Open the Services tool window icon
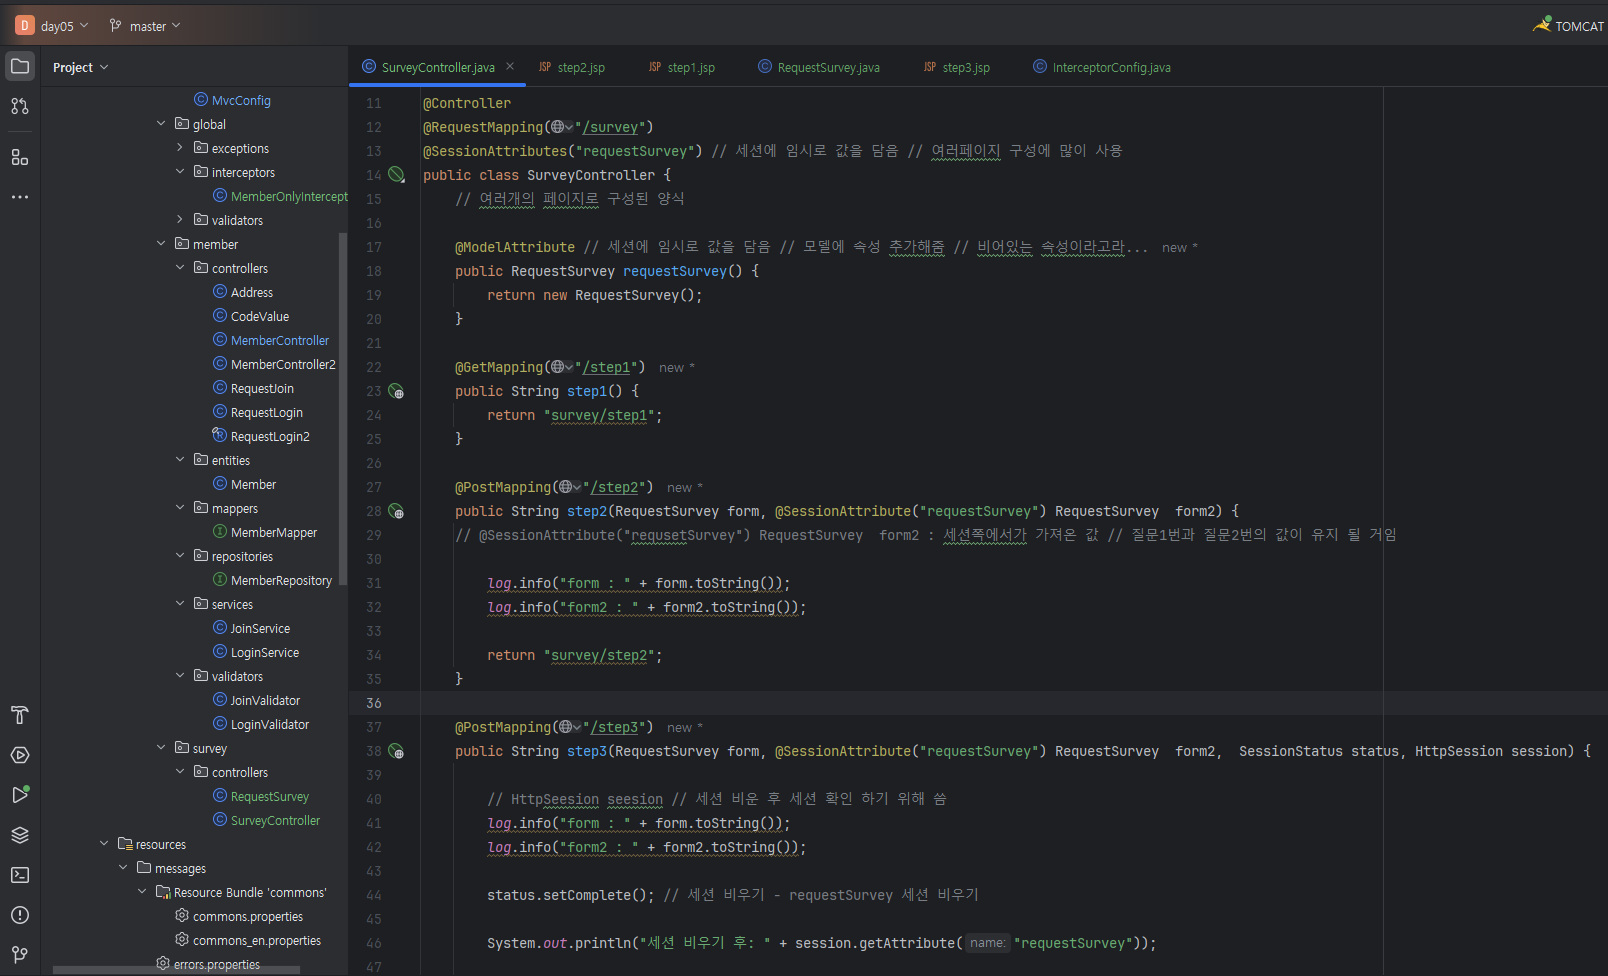Image resolution: width=1608 pixels, height=976 pixels. (x=20, y=755)
